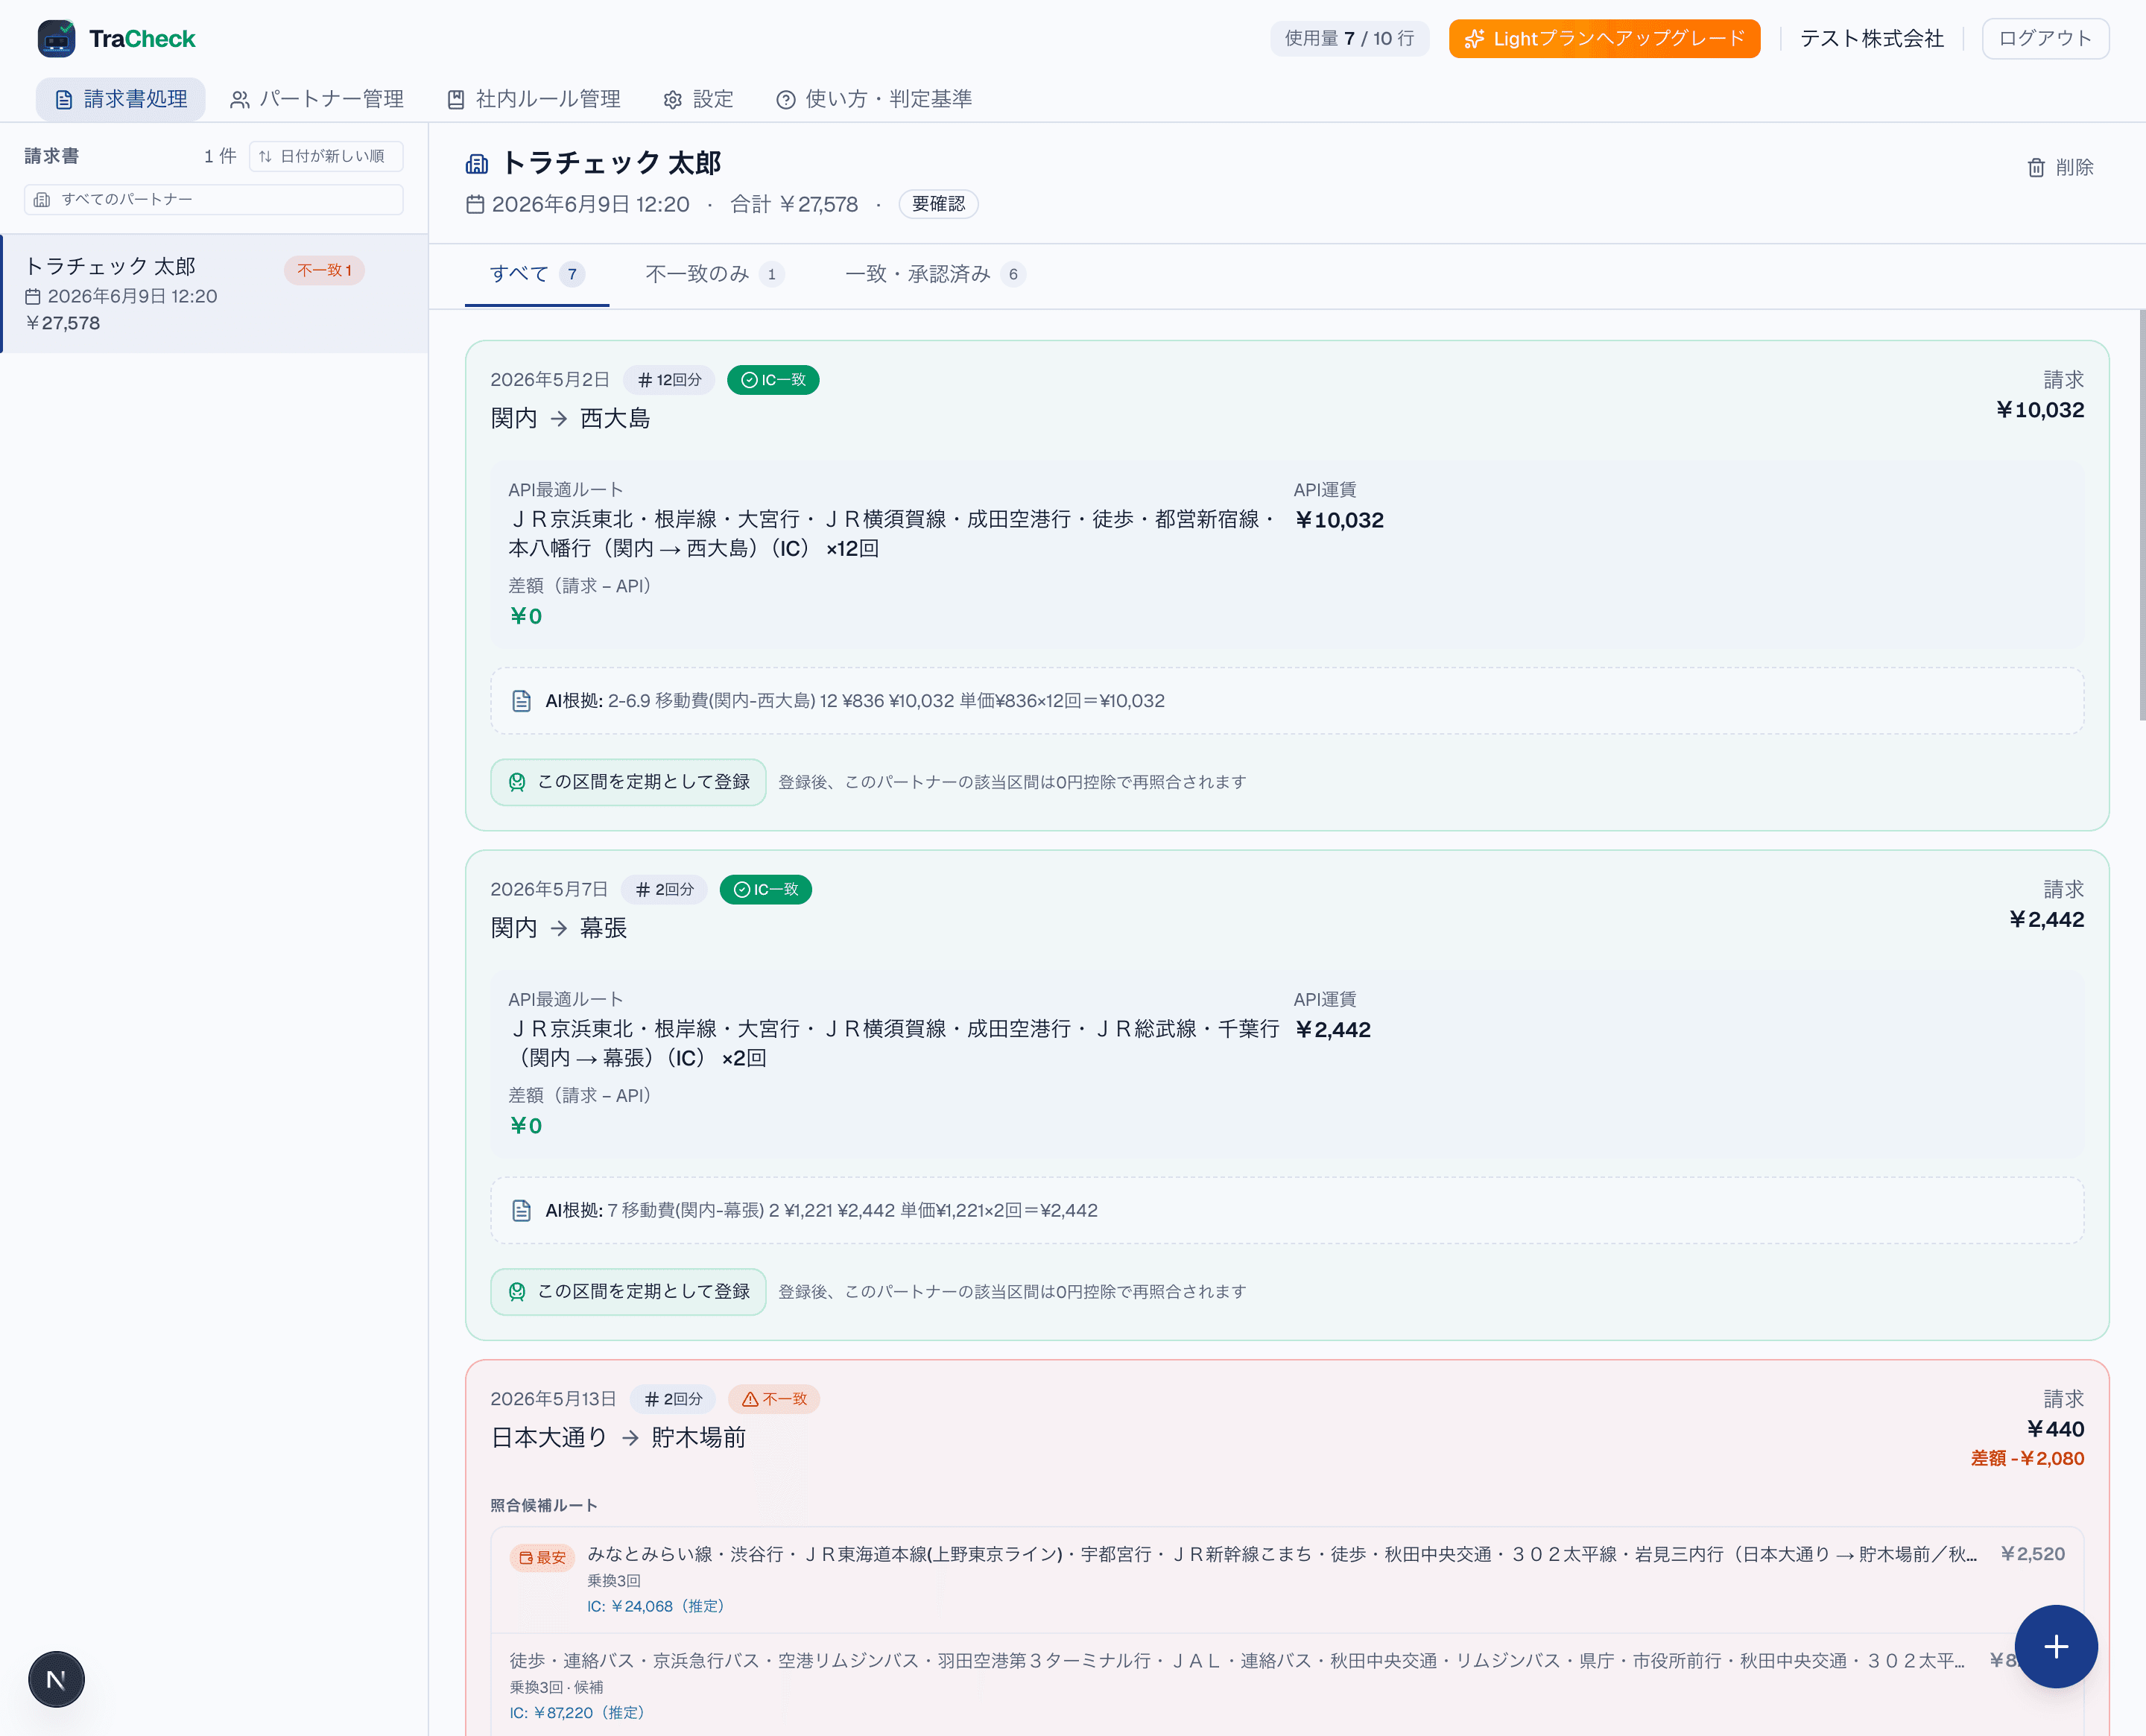Click テスト株式会社 company name

coord(1871,39)
